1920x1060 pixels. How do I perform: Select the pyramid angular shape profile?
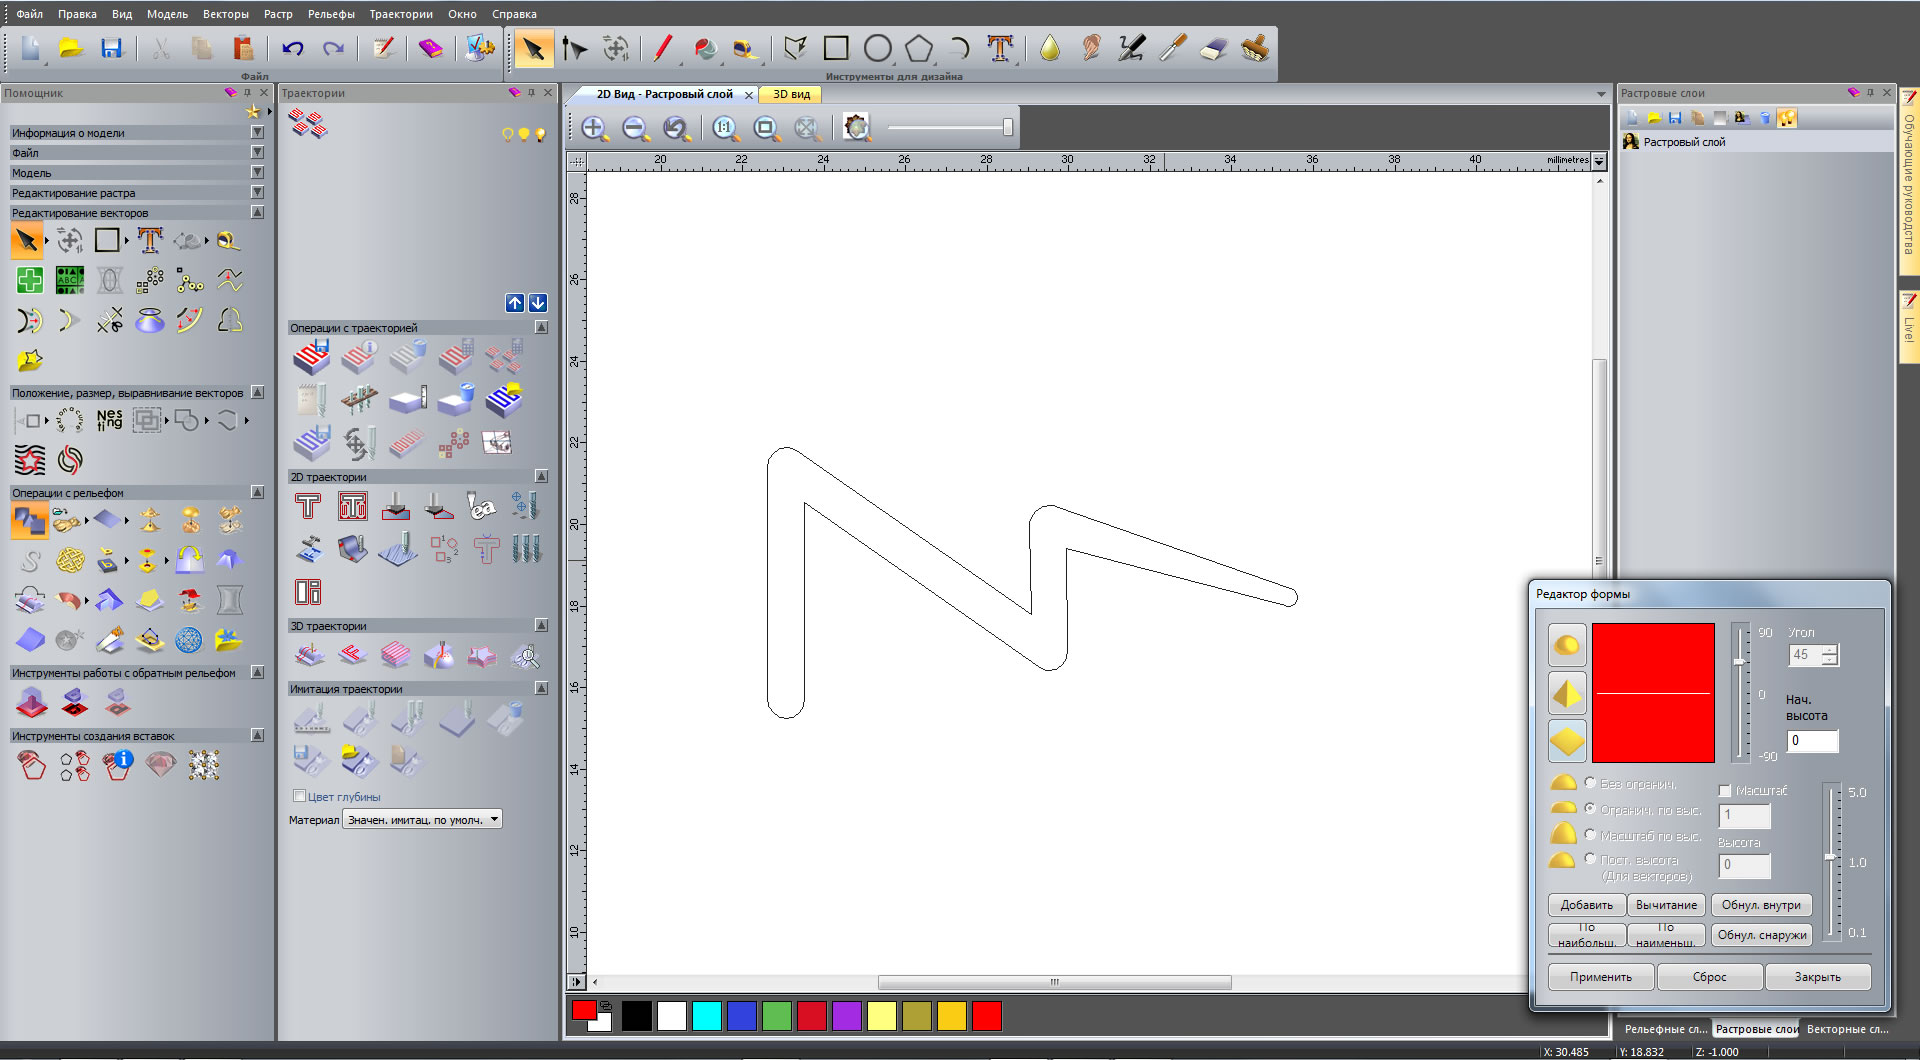(x=1567, y=693)
